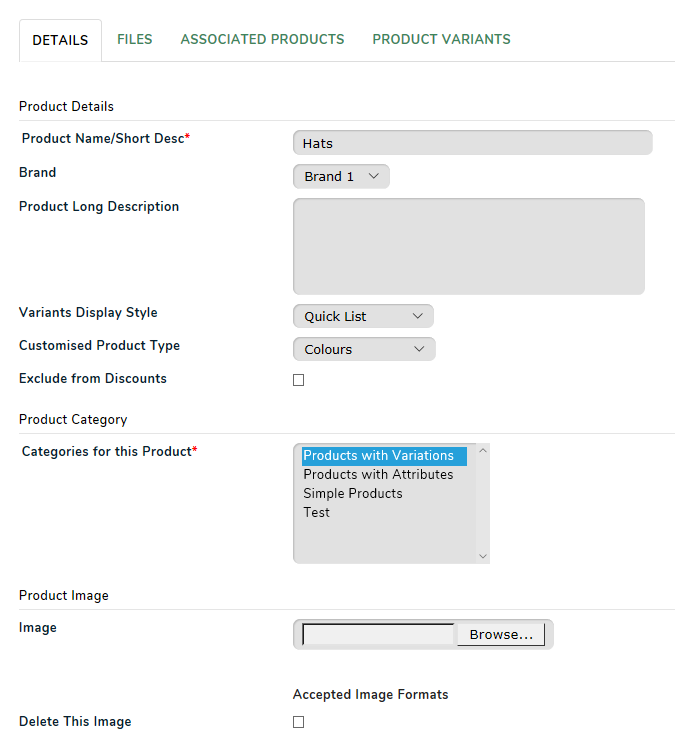Open the Files tab
The width and height of the screenshot is (675, 750).
coord(134,39)
